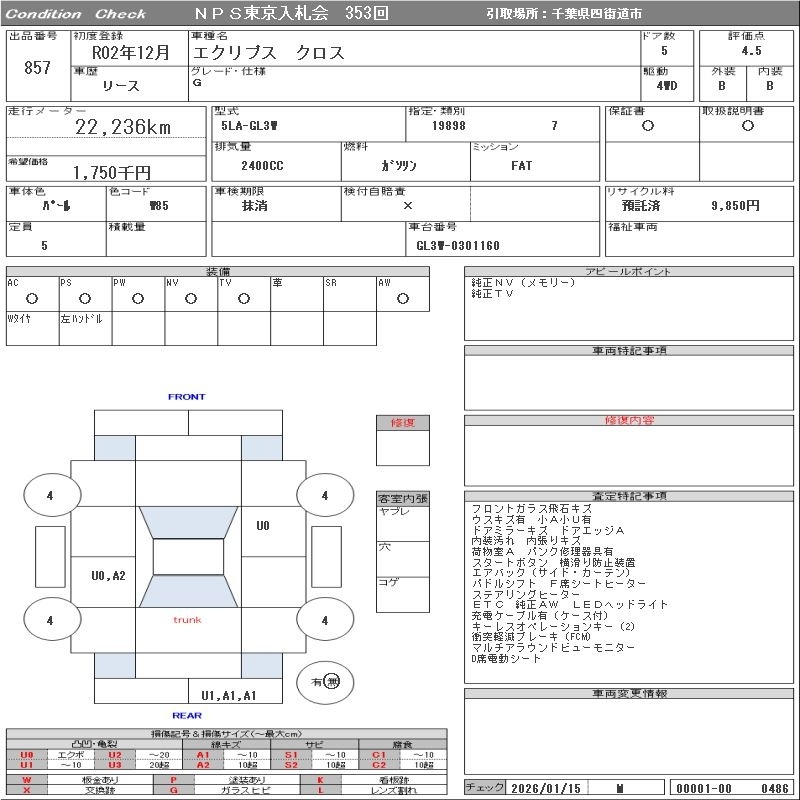The height and width of the screenshot is (800, 800).
Task: Click the standalone "U0" panel on car diagram
Action: click(263, 526)
